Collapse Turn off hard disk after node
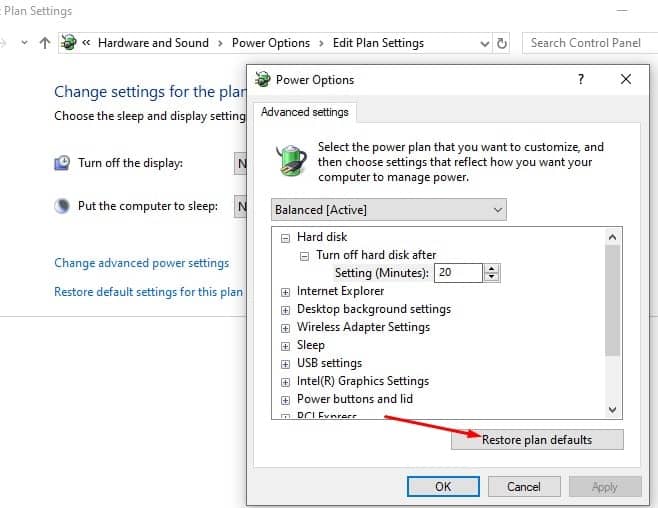This screenshot has height=508, width=658. point(305,256)
